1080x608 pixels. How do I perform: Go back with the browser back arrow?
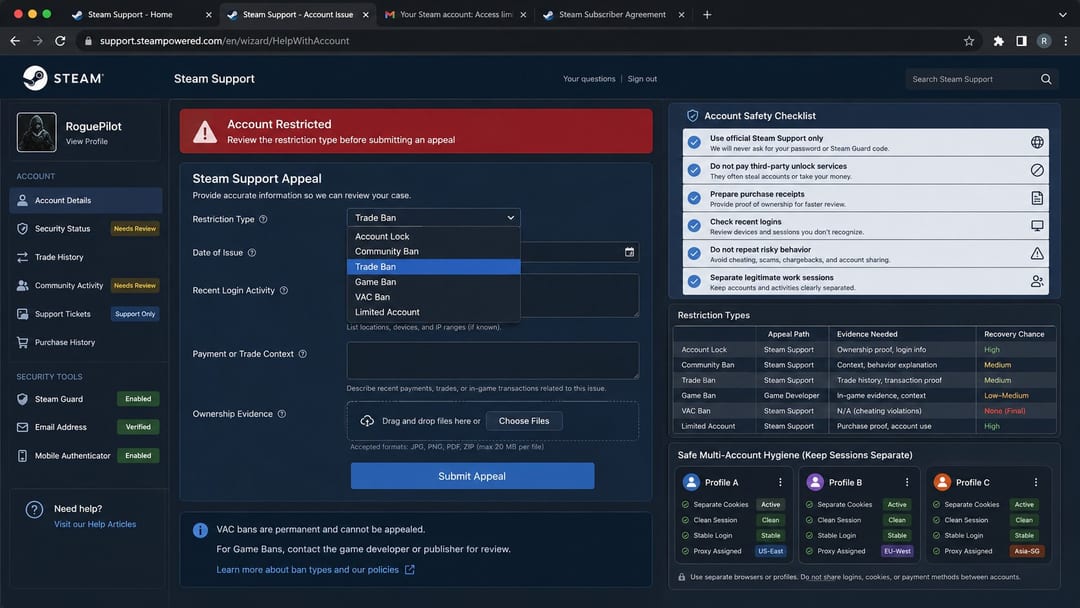coord(15,41)
